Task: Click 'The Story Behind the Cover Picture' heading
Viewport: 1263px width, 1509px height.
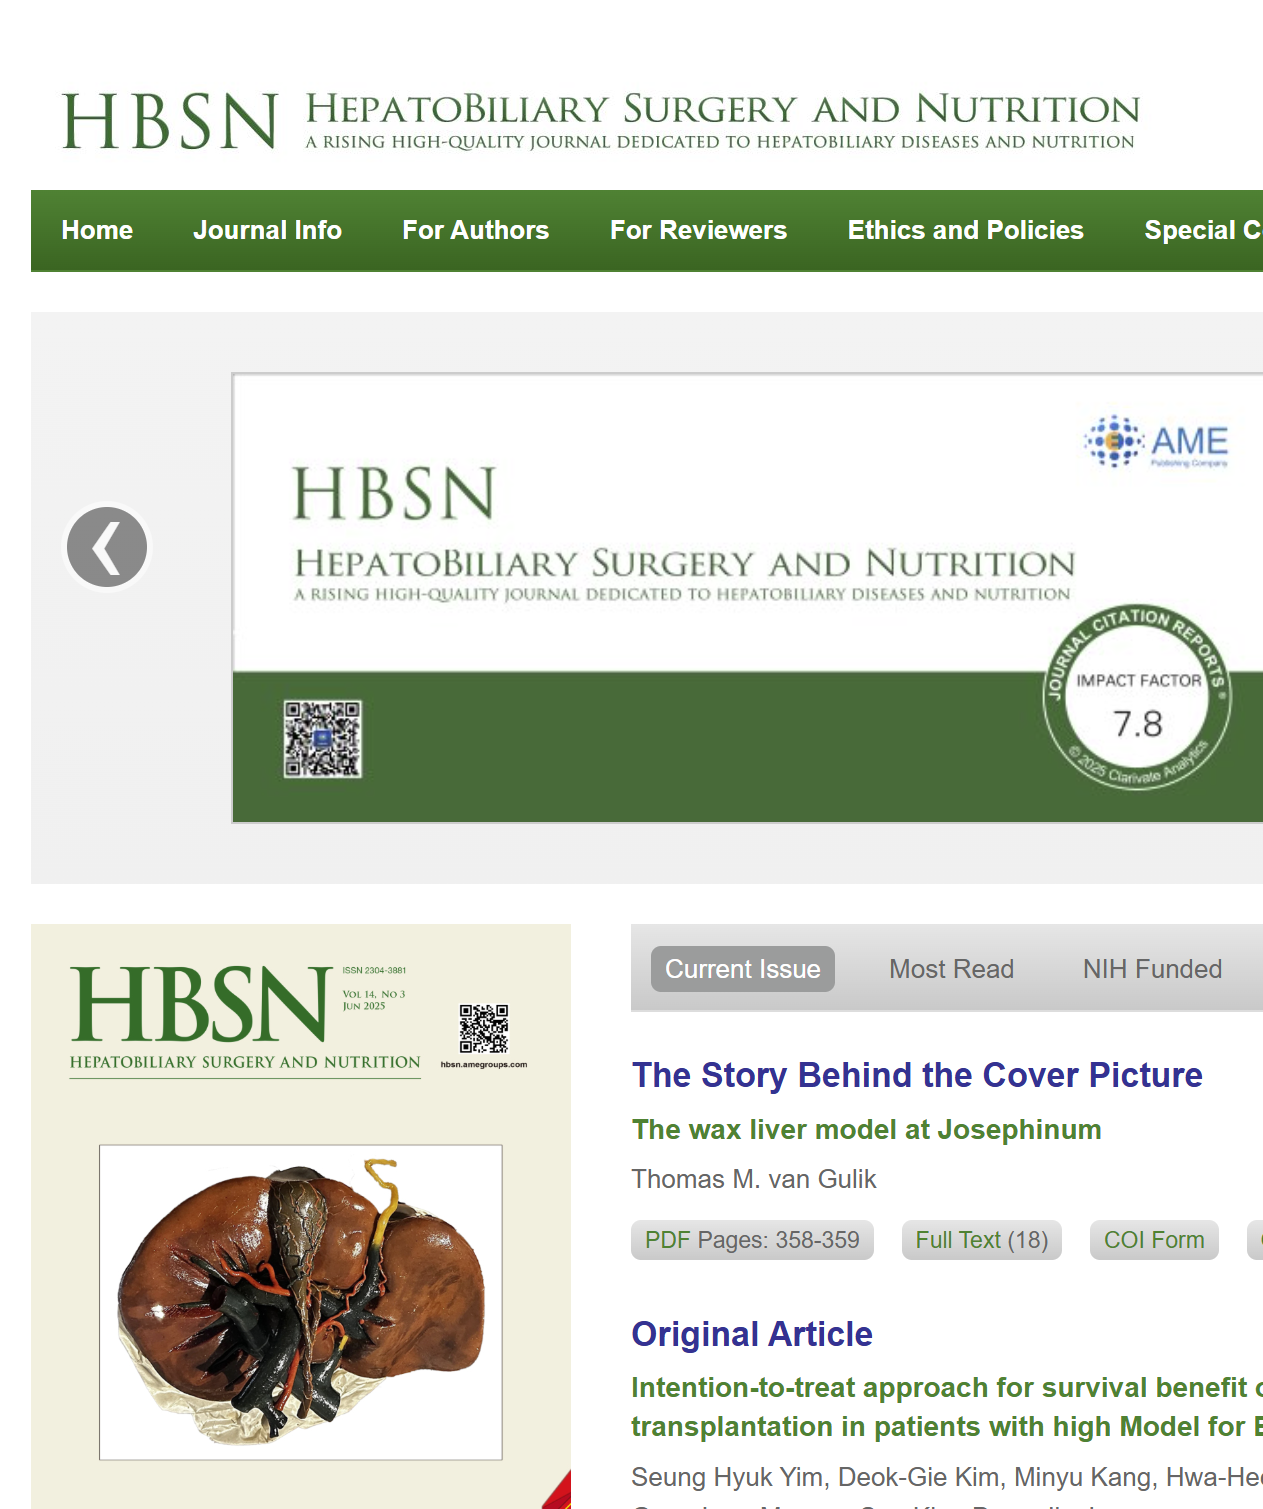Action: pyautogui.click(x=917, y=1075)
